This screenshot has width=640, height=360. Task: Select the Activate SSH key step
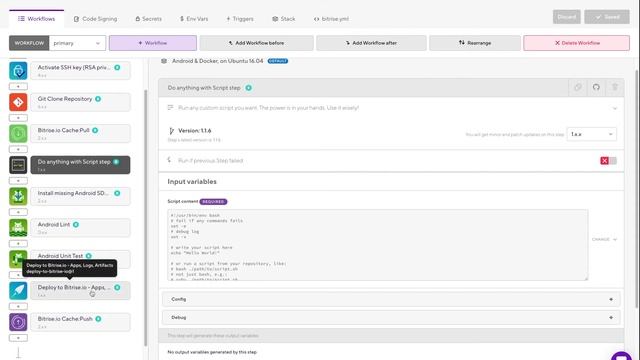point(80,71)
